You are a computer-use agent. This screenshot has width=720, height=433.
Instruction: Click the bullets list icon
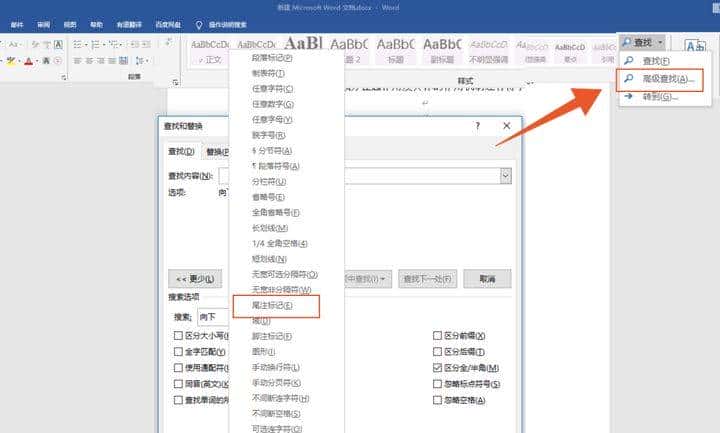[x=78, y=45]
